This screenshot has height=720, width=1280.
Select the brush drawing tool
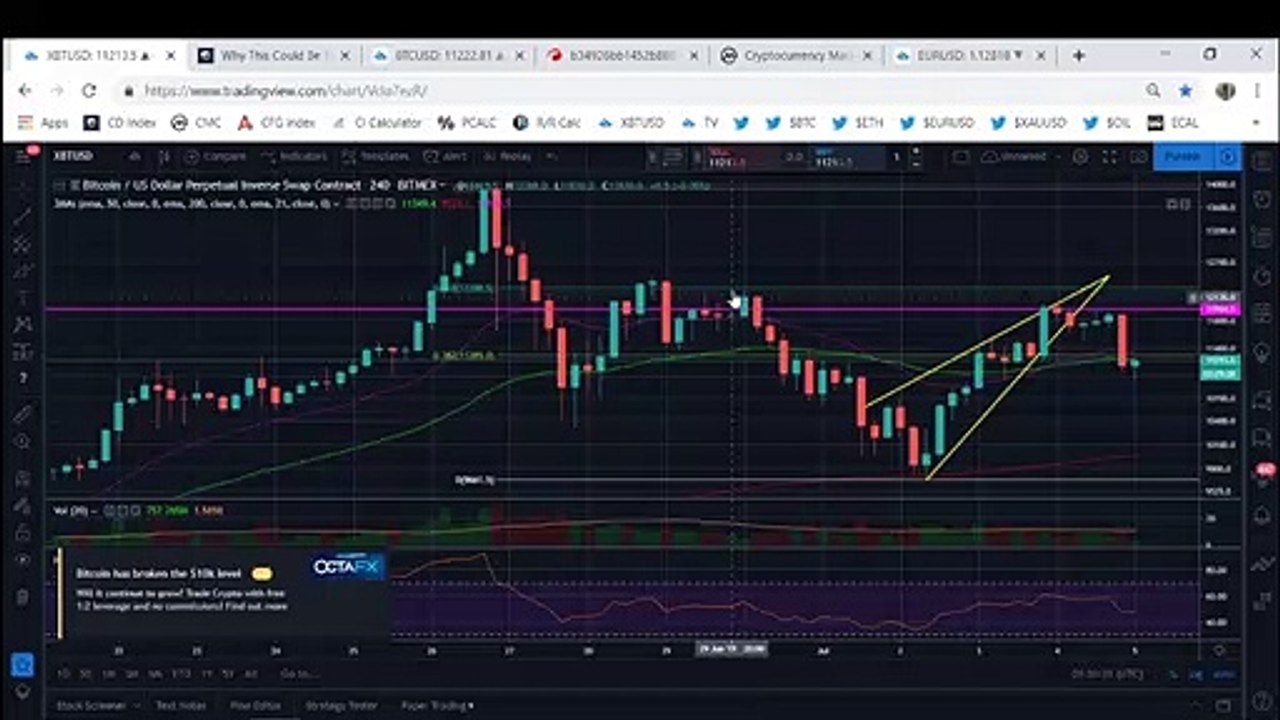coord(22,270)
